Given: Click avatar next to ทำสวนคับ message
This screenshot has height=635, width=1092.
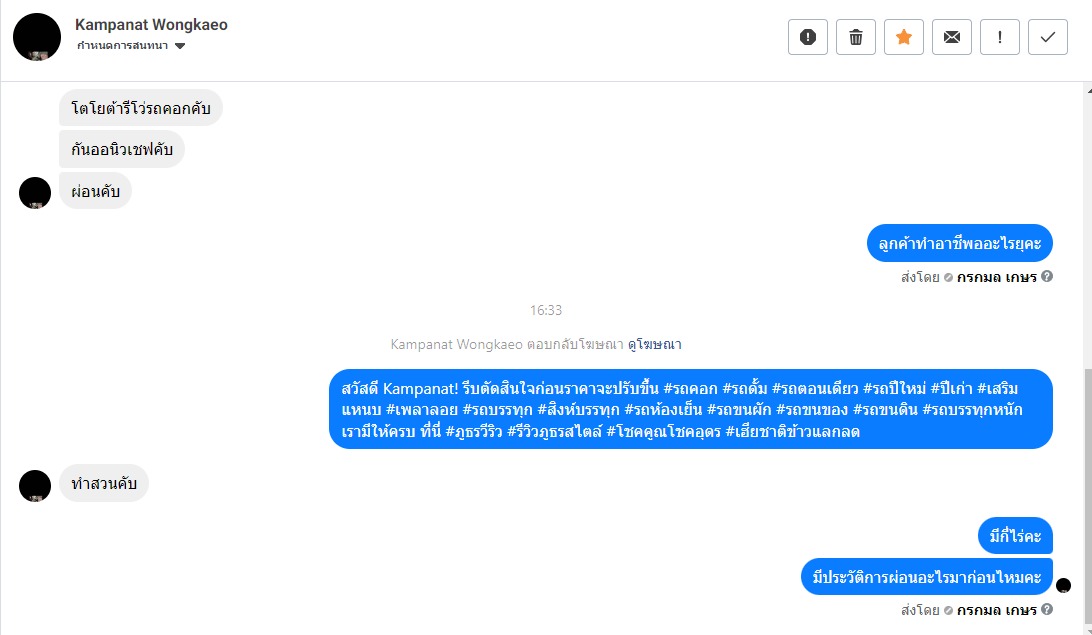Looking at the screenshot, I should 35,485.
